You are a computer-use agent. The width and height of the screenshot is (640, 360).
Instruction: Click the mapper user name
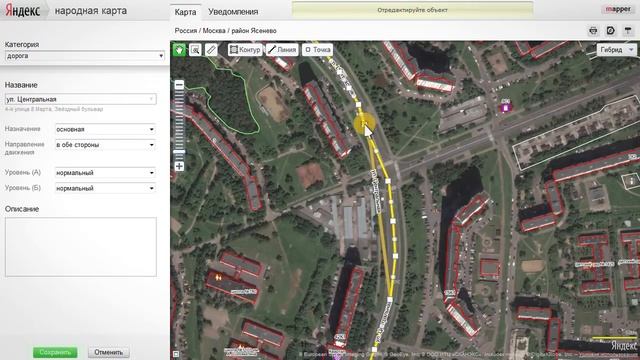point(618,9)
